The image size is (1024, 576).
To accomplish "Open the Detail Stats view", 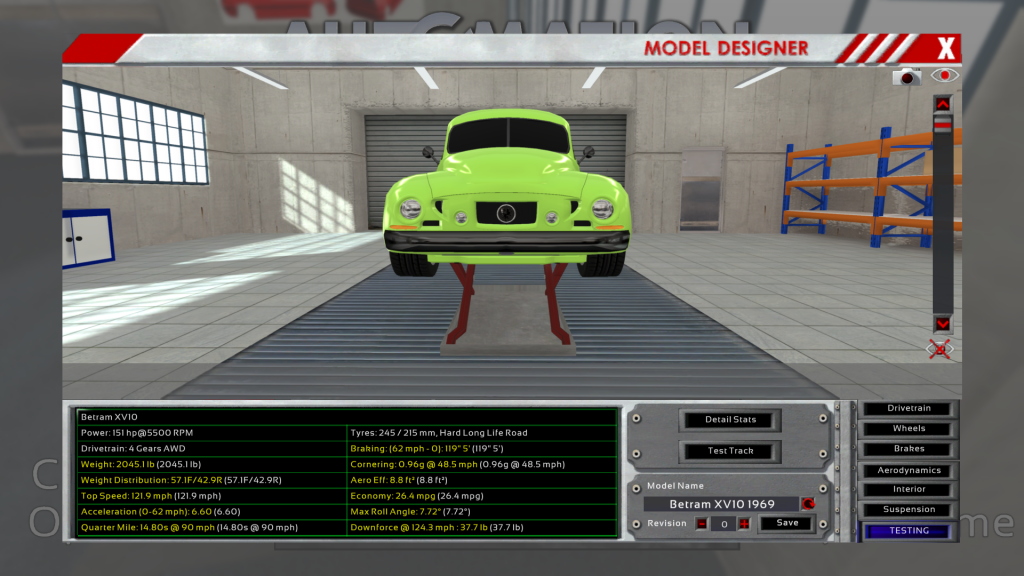I will (731, 419).
